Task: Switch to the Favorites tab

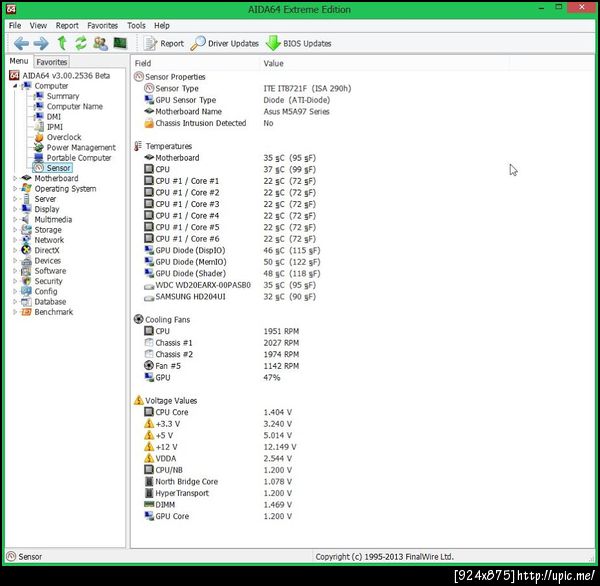Action: pos(52,62)
